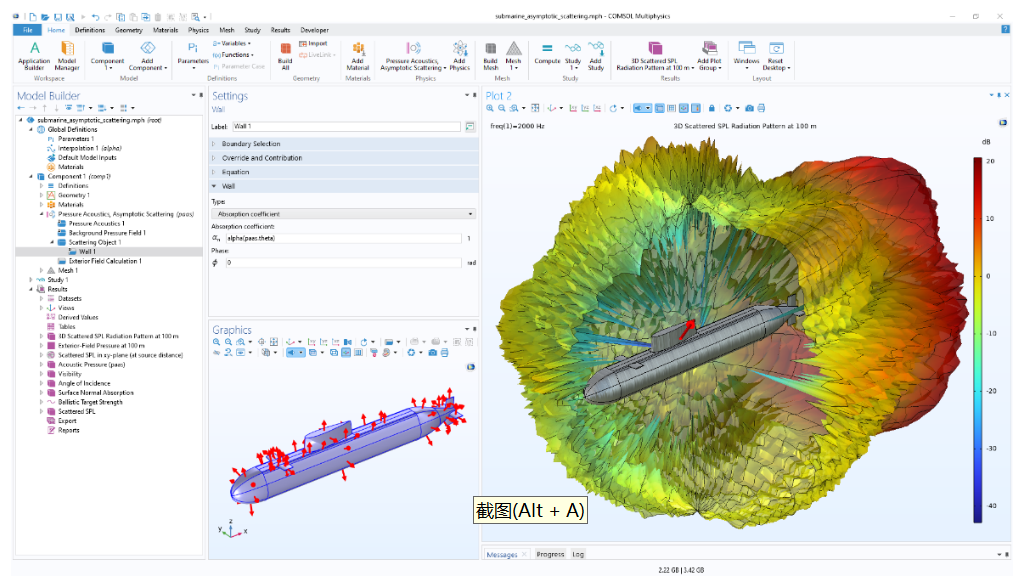The width and height of the screenshot is (1020, 582).
Task: Open the Functions dropdown in ribbon
Action: (233, 55)
